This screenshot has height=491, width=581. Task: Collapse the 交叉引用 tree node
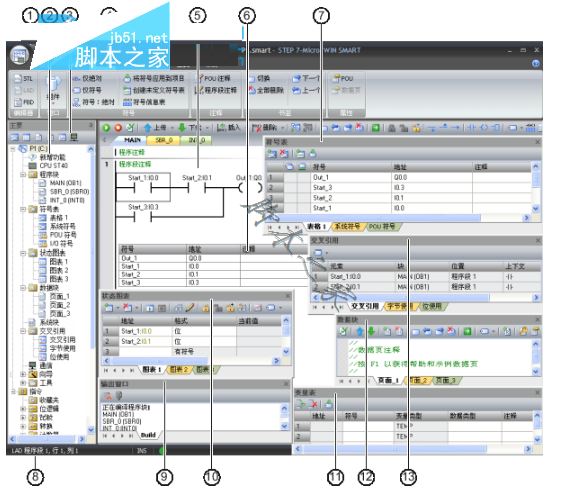pos(23,331)
